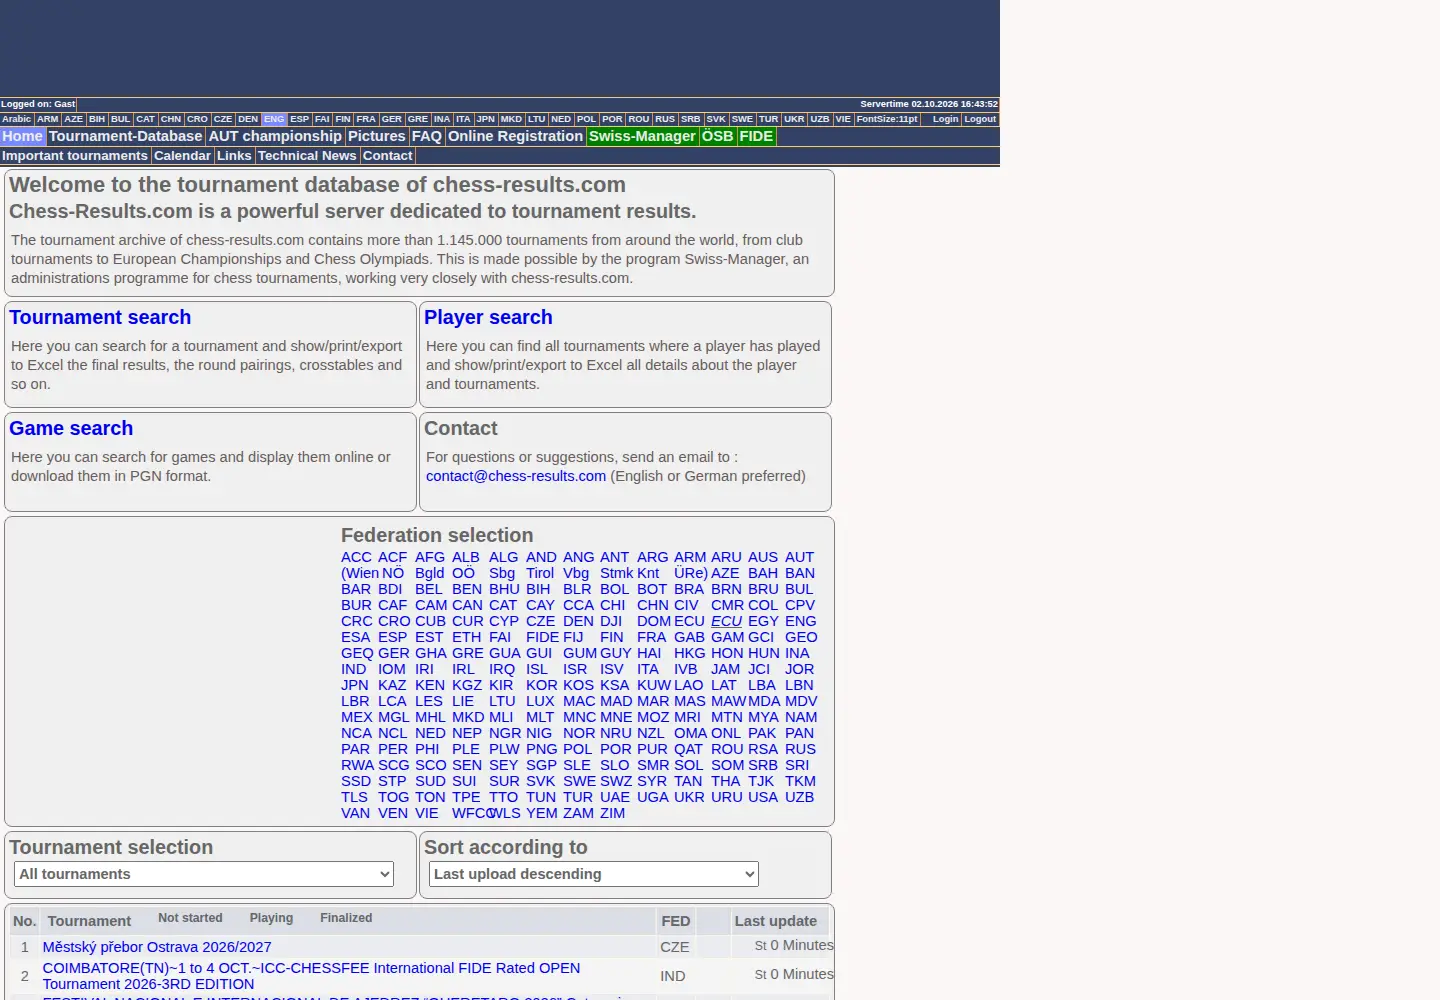Select the Tirol region link
The image size is (1440, 1000).
click(x=540, y=573)
